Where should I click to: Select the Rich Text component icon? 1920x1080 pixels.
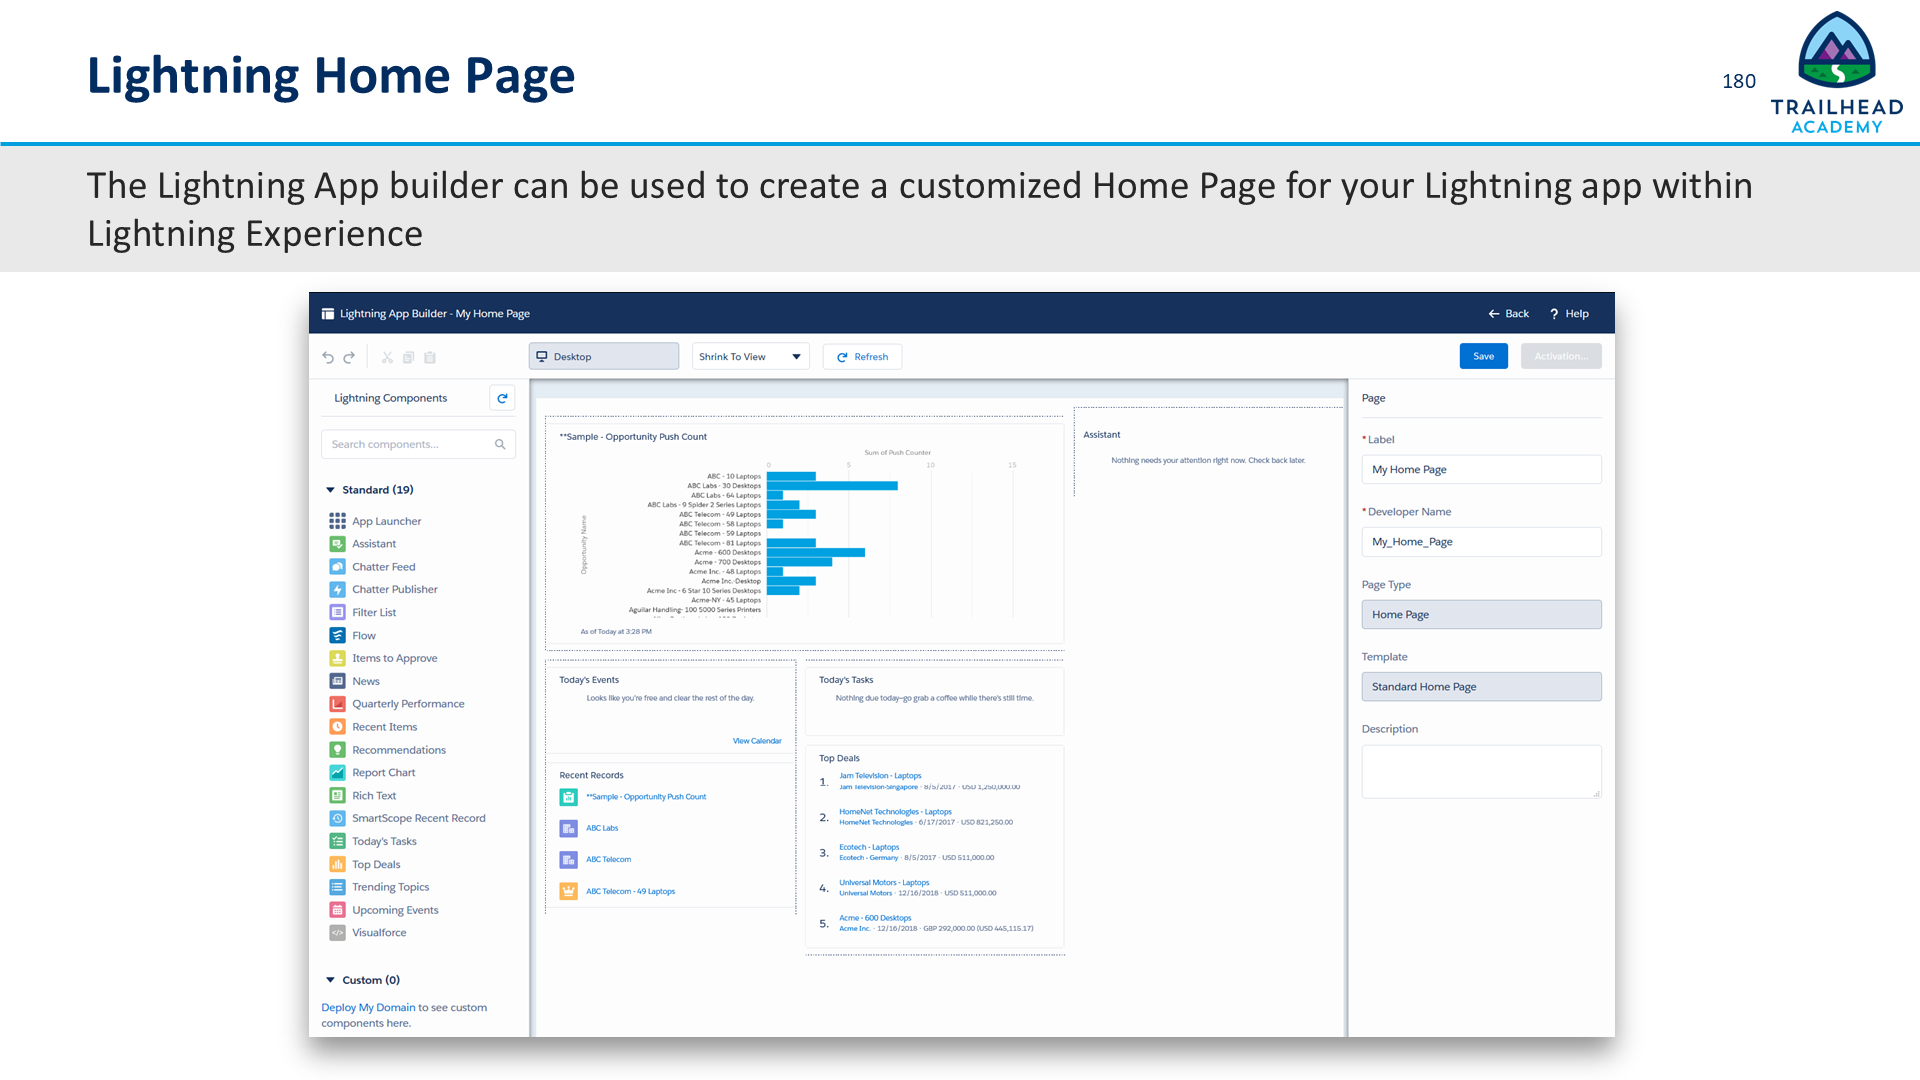(338, 796)
